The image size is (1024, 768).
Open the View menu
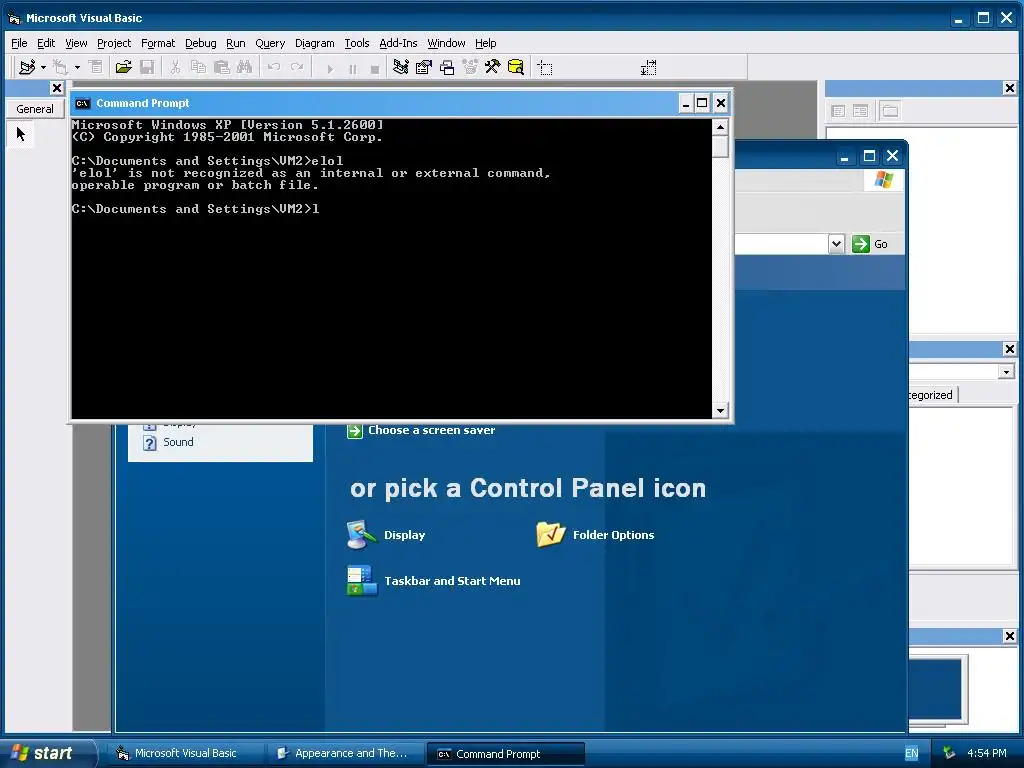point(76,43)
